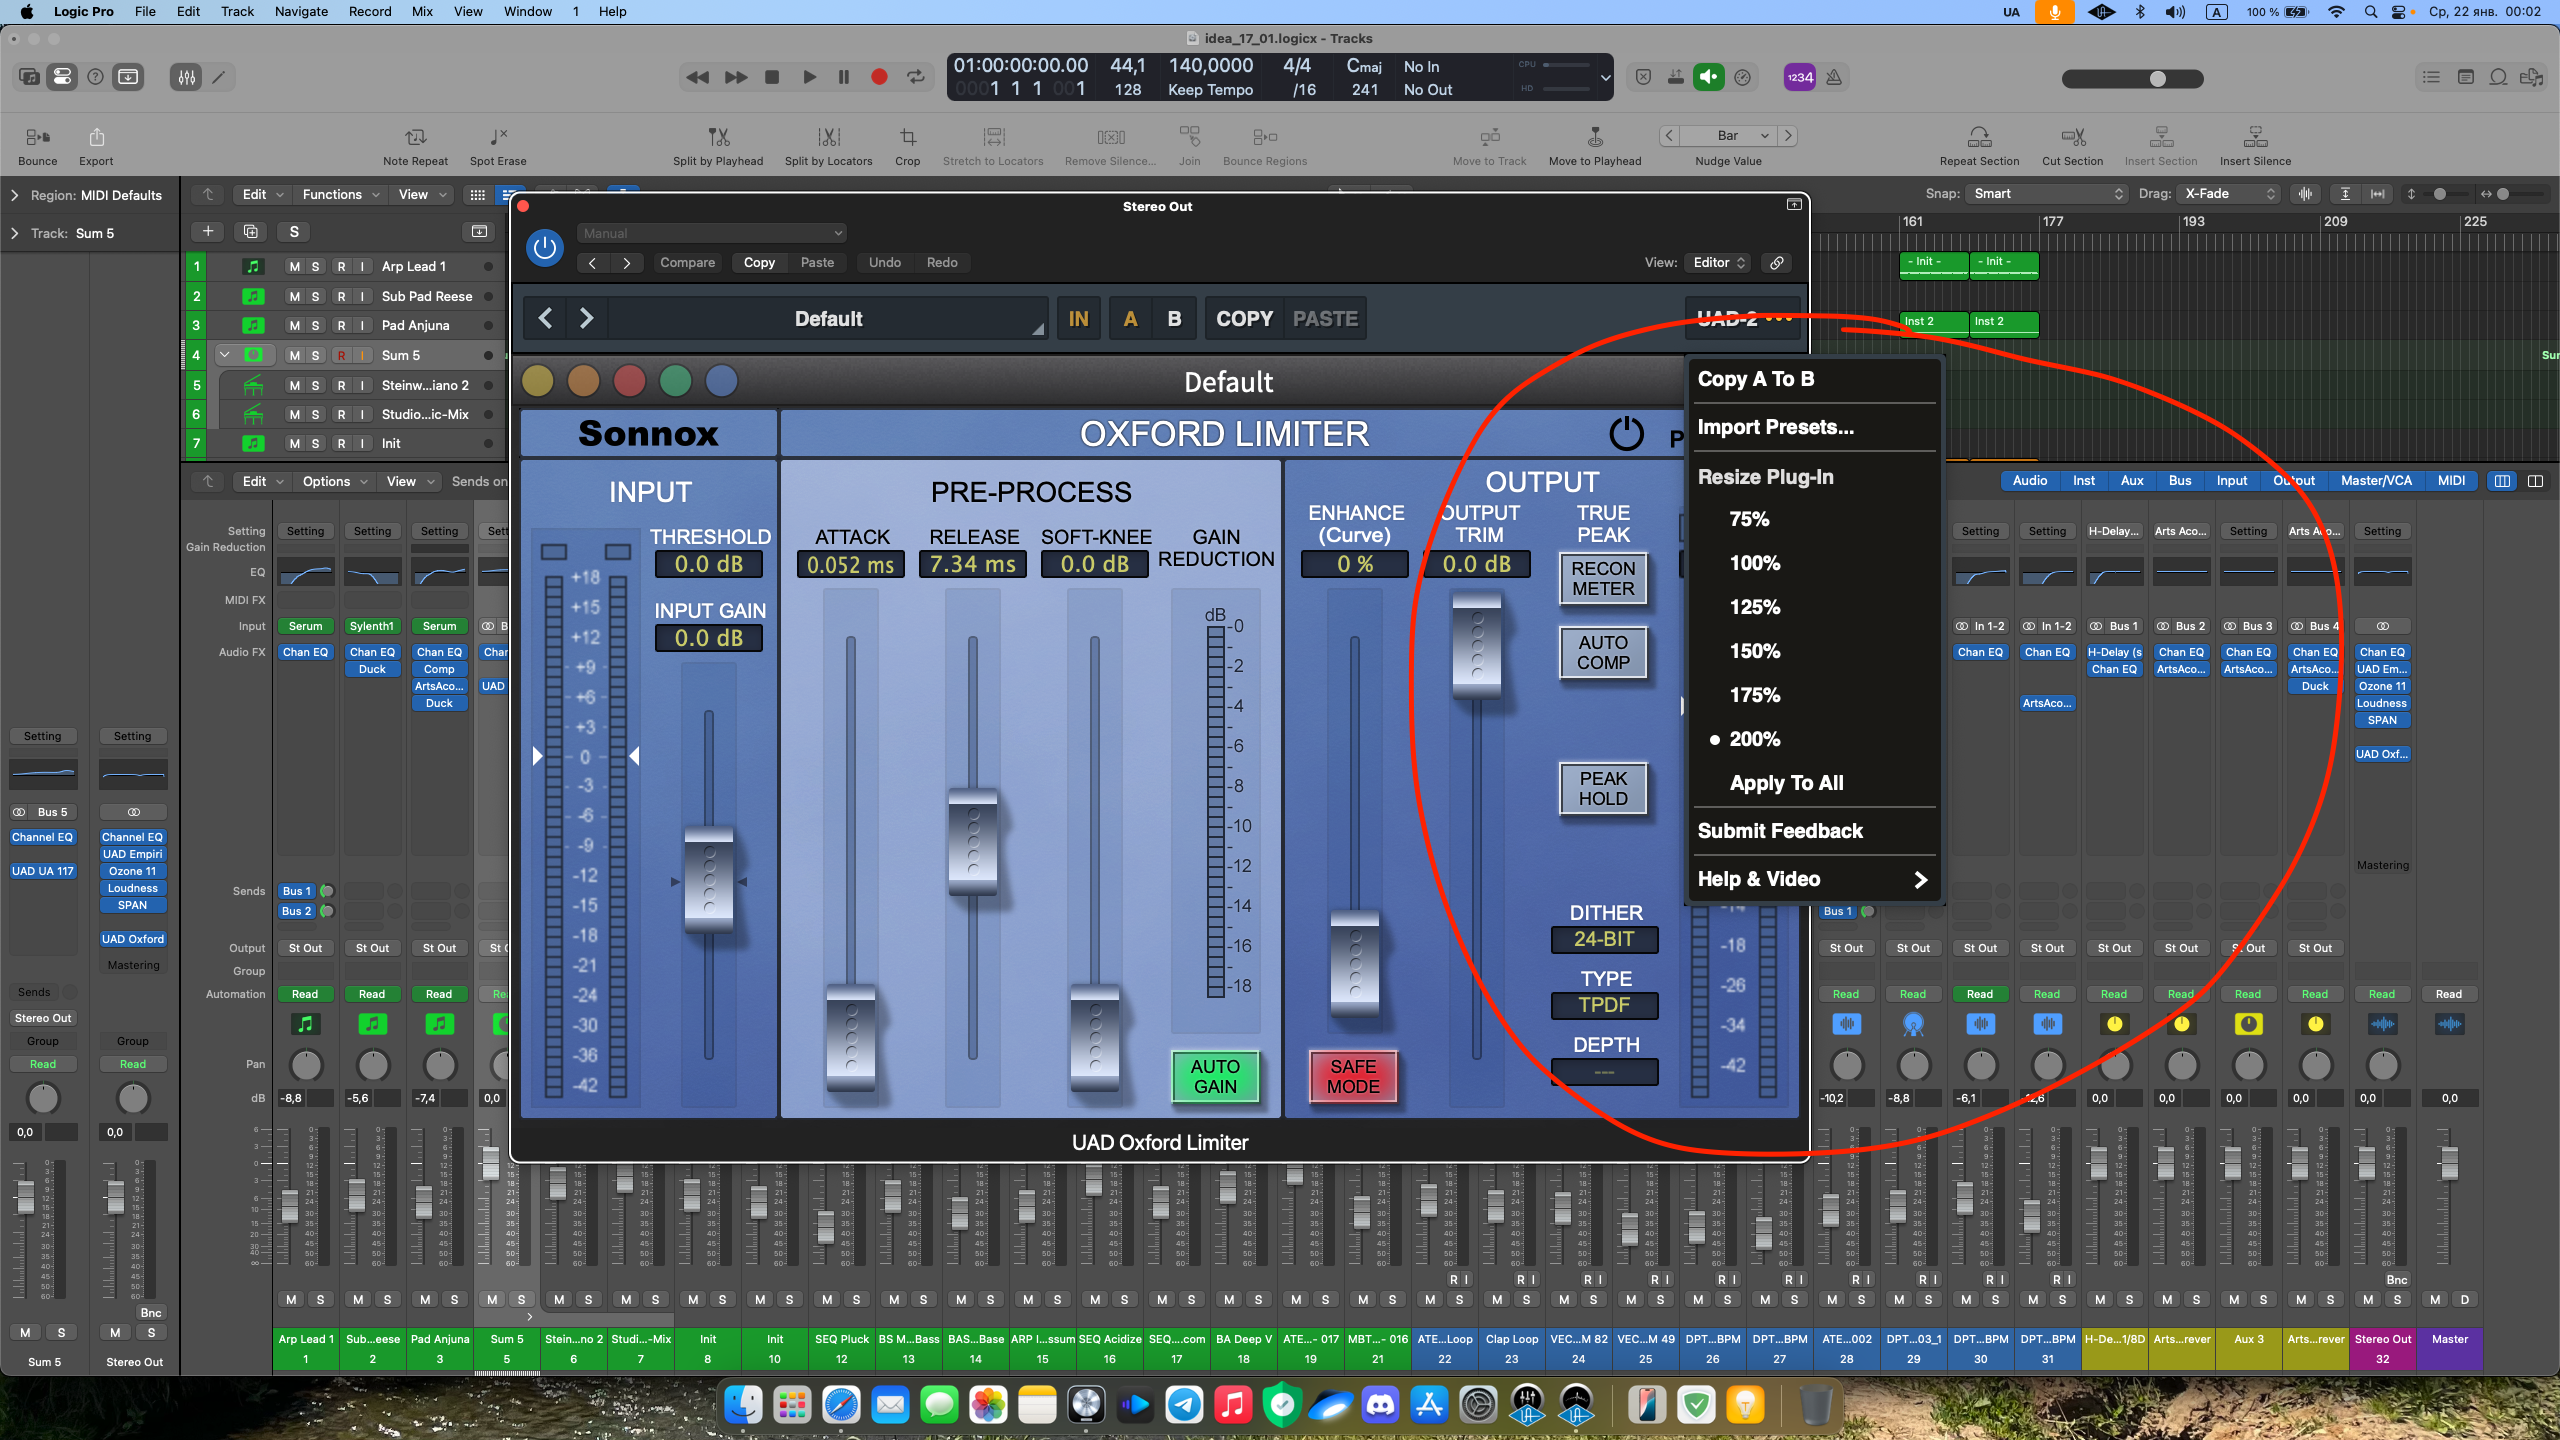Click the red Record button in transport

point(879,77)
